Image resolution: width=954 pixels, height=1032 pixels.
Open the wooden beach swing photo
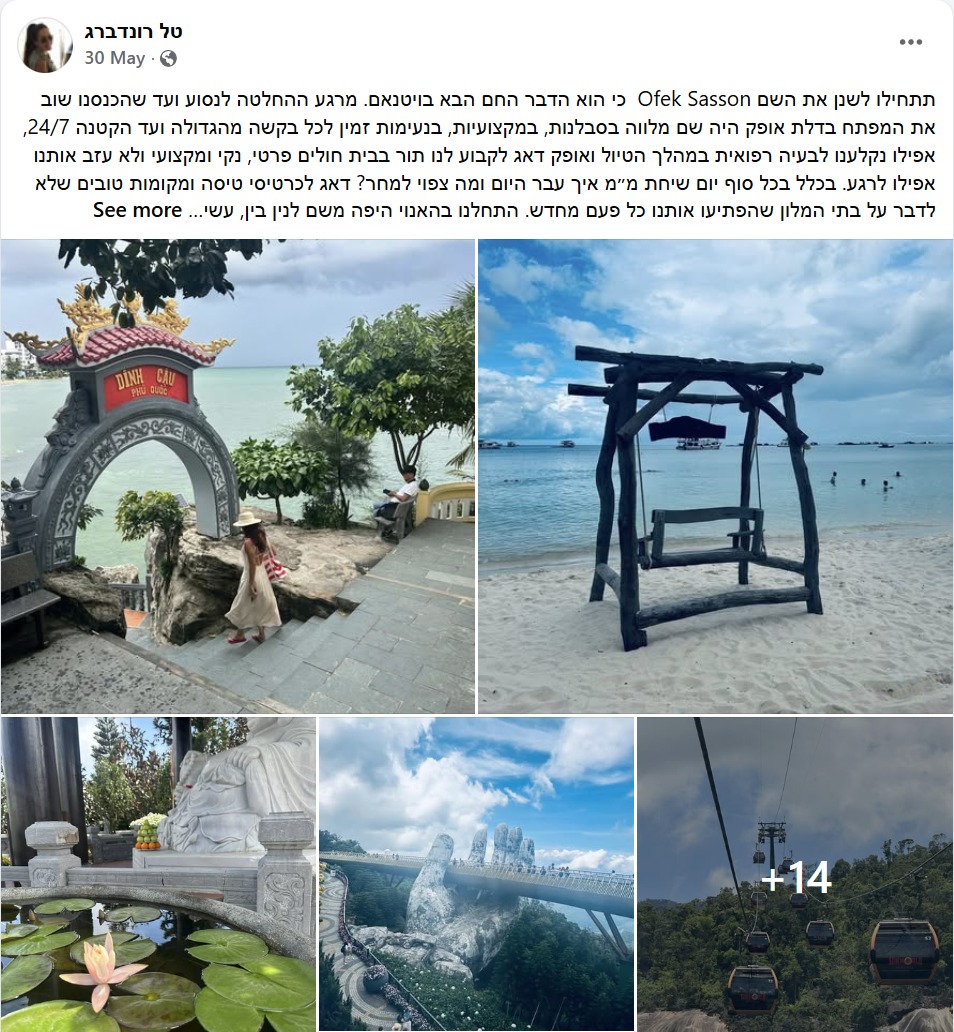[715, 476]
